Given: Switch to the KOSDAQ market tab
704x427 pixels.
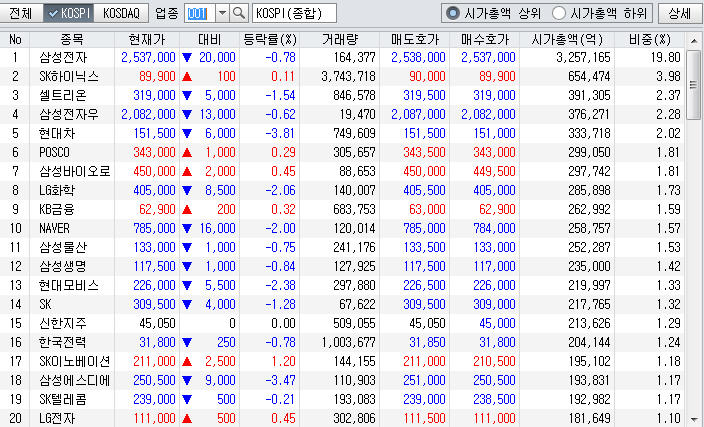Looking at the screenshot, I should click(x=123, y=13).
